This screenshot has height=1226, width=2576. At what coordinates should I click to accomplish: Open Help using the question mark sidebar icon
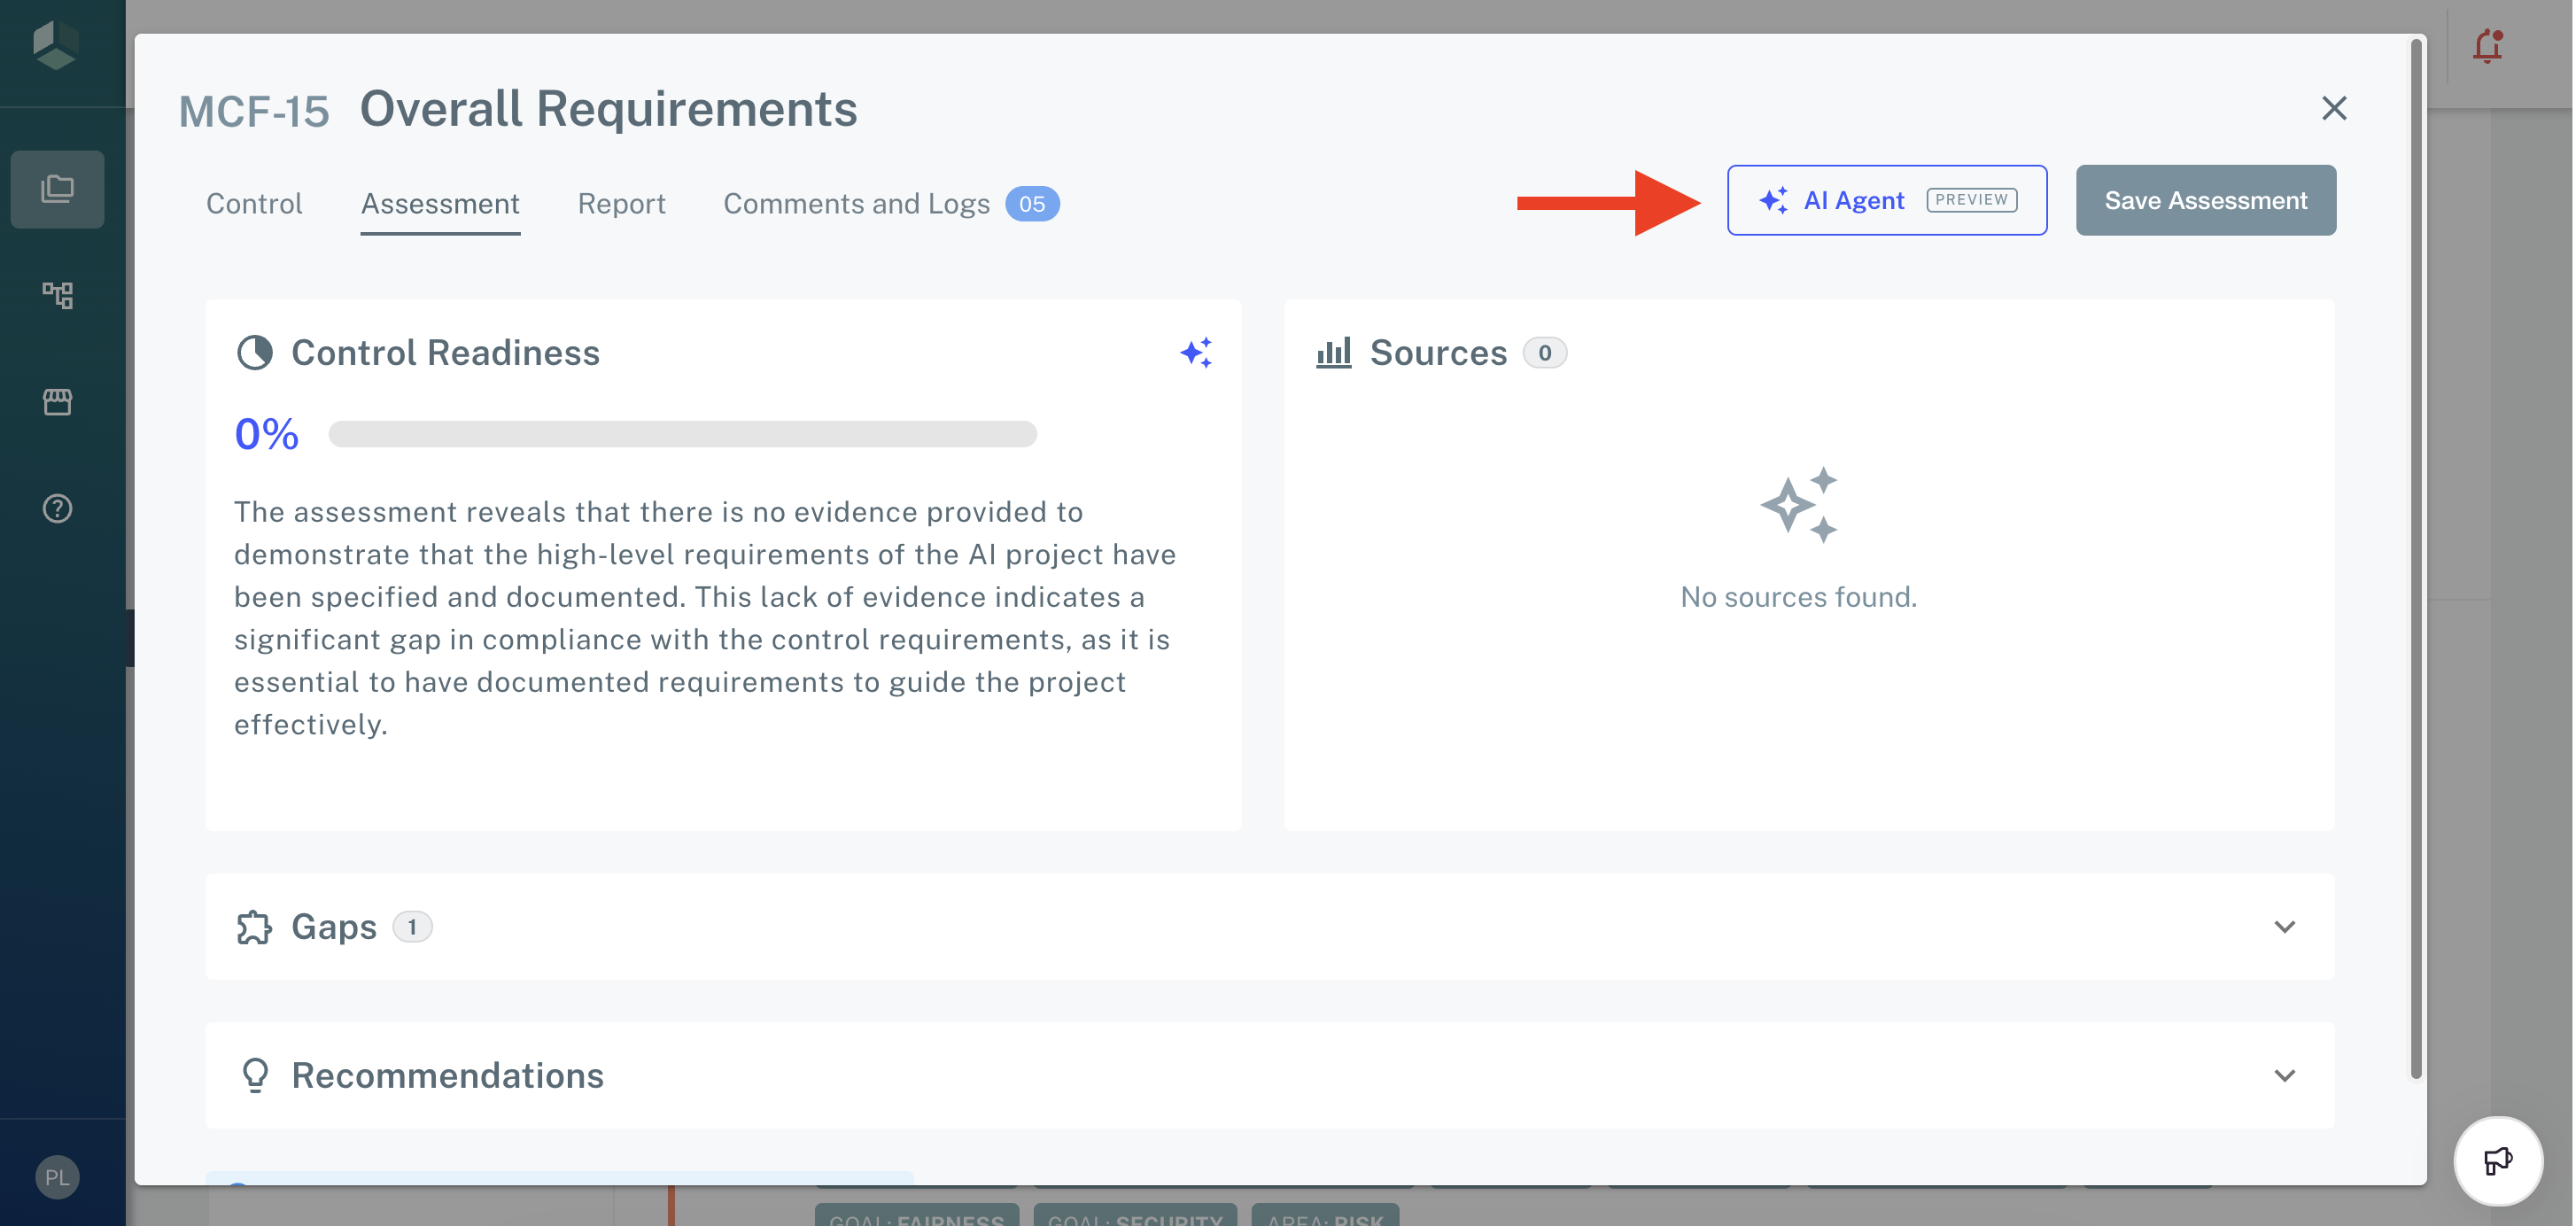[x=57, y=508]
